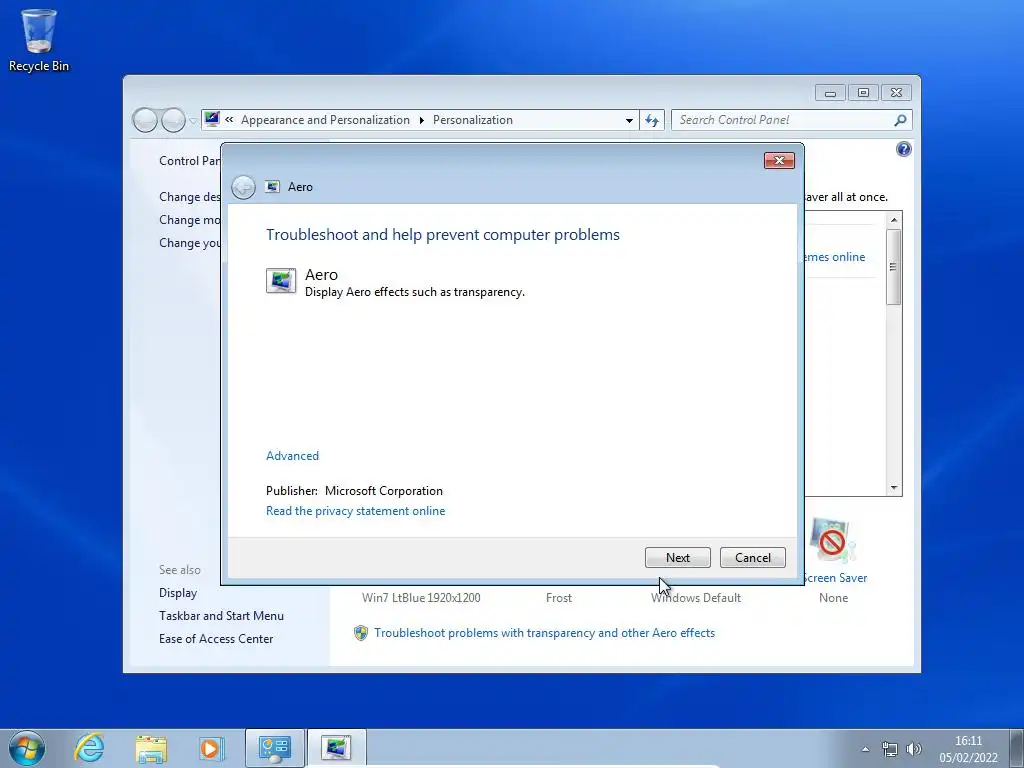1024x768 pixels.
Task: Click themes list scrollbar down arrow
Action: [894, 488]
